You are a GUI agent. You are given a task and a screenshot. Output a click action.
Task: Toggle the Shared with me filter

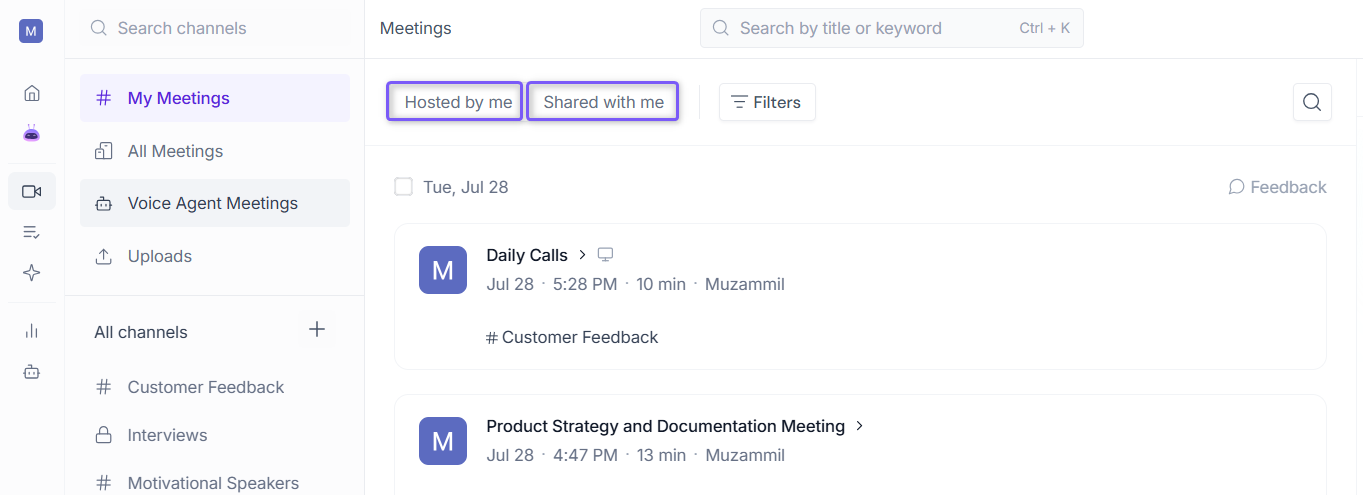603,102
